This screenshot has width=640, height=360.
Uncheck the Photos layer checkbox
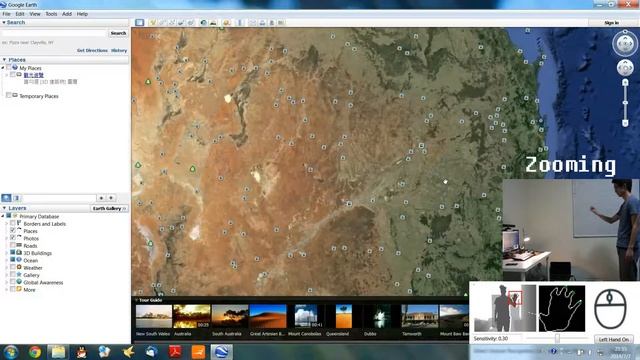13,238
